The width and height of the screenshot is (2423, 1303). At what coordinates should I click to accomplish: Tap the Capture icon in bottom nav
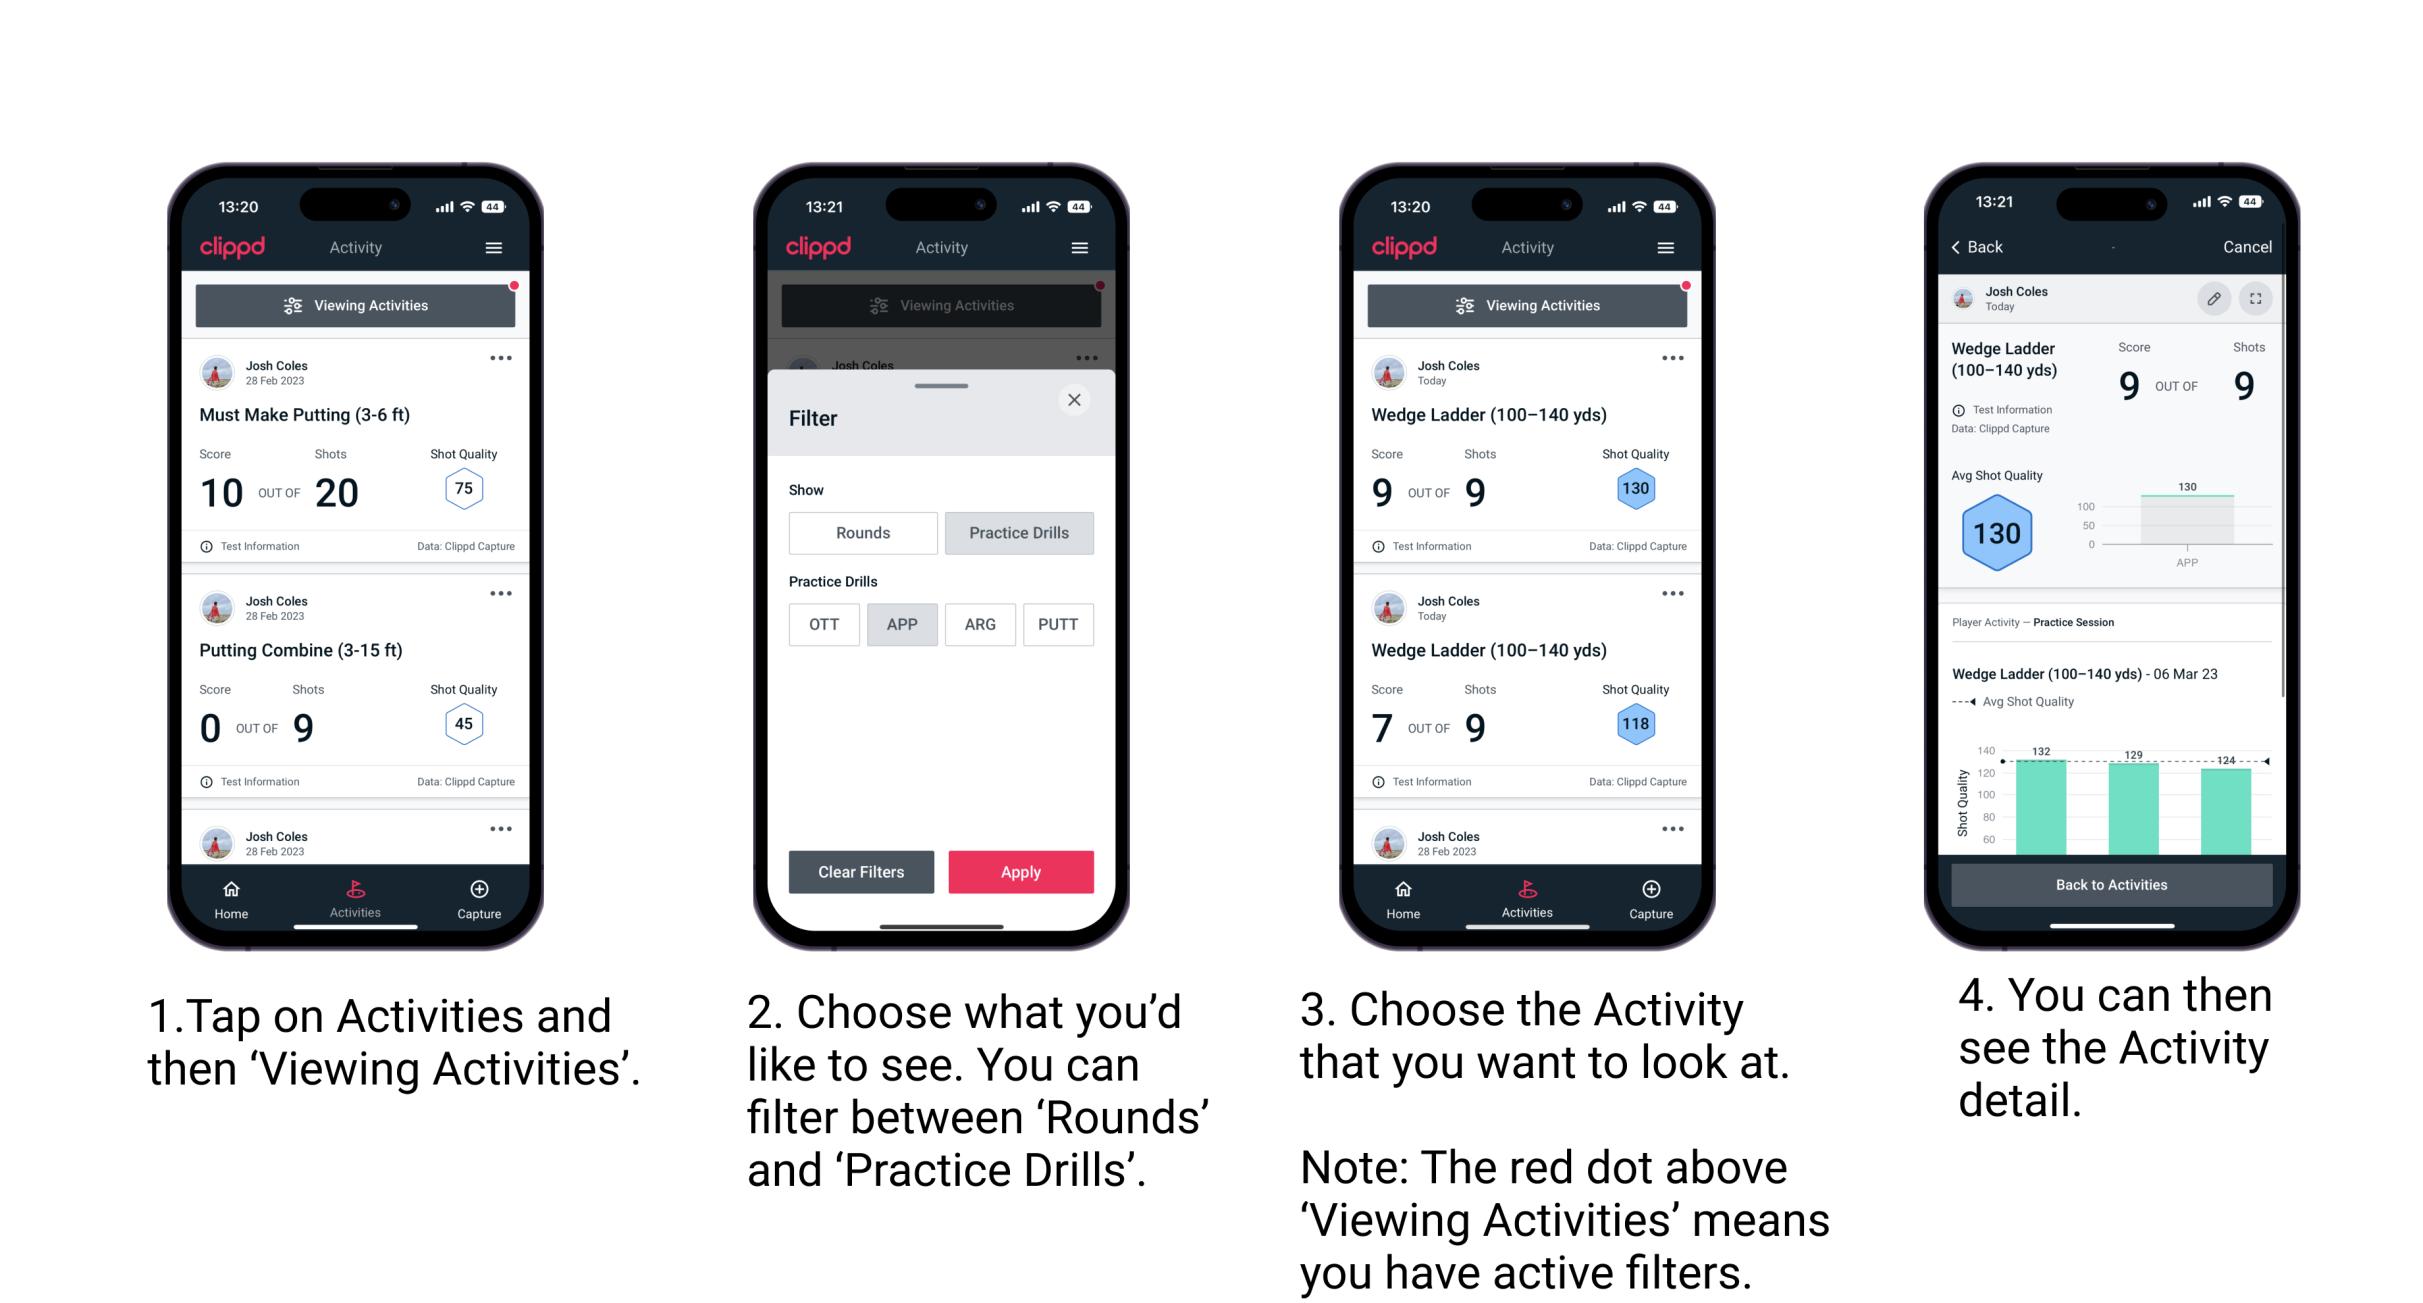[481, 895]
